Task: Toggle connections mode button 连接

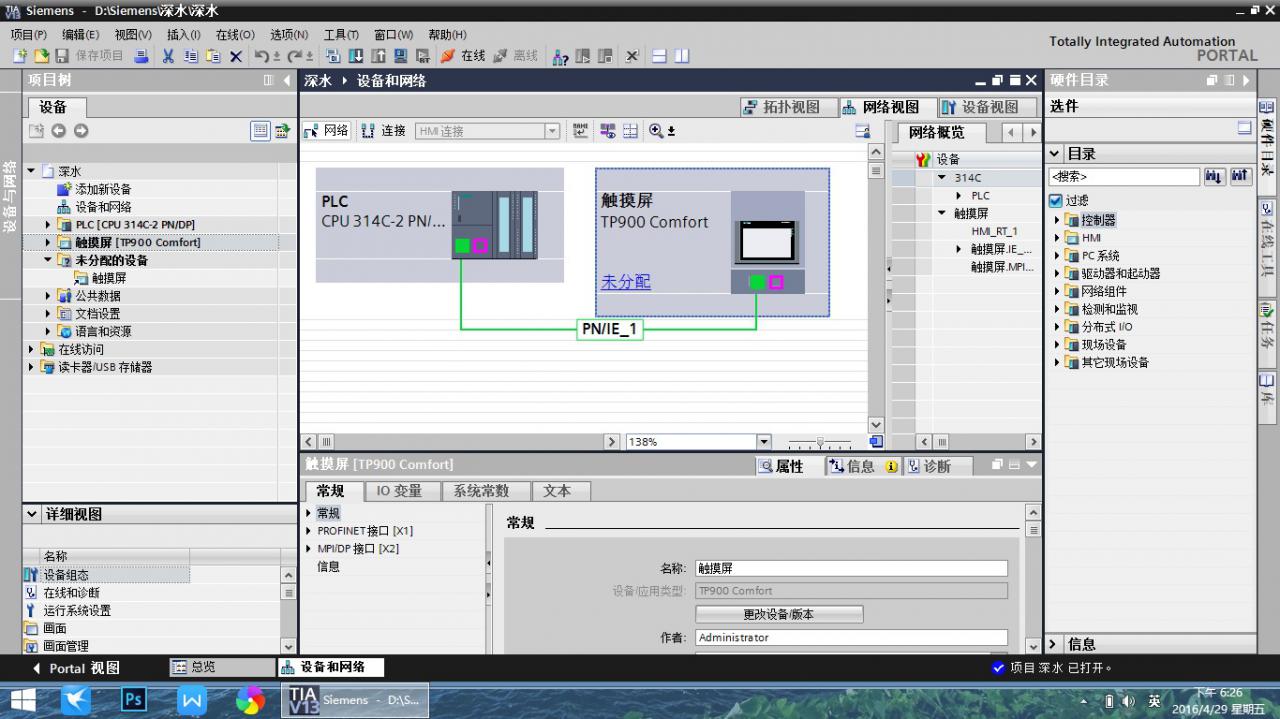Action: click(384, 131)
